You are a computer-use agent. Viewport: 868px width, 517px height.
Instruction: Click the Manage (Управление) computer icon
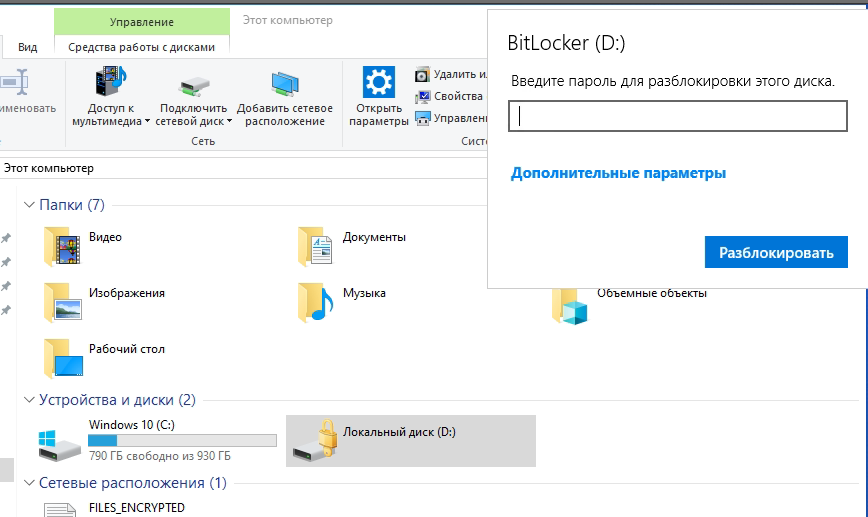[x=422, y=118]
